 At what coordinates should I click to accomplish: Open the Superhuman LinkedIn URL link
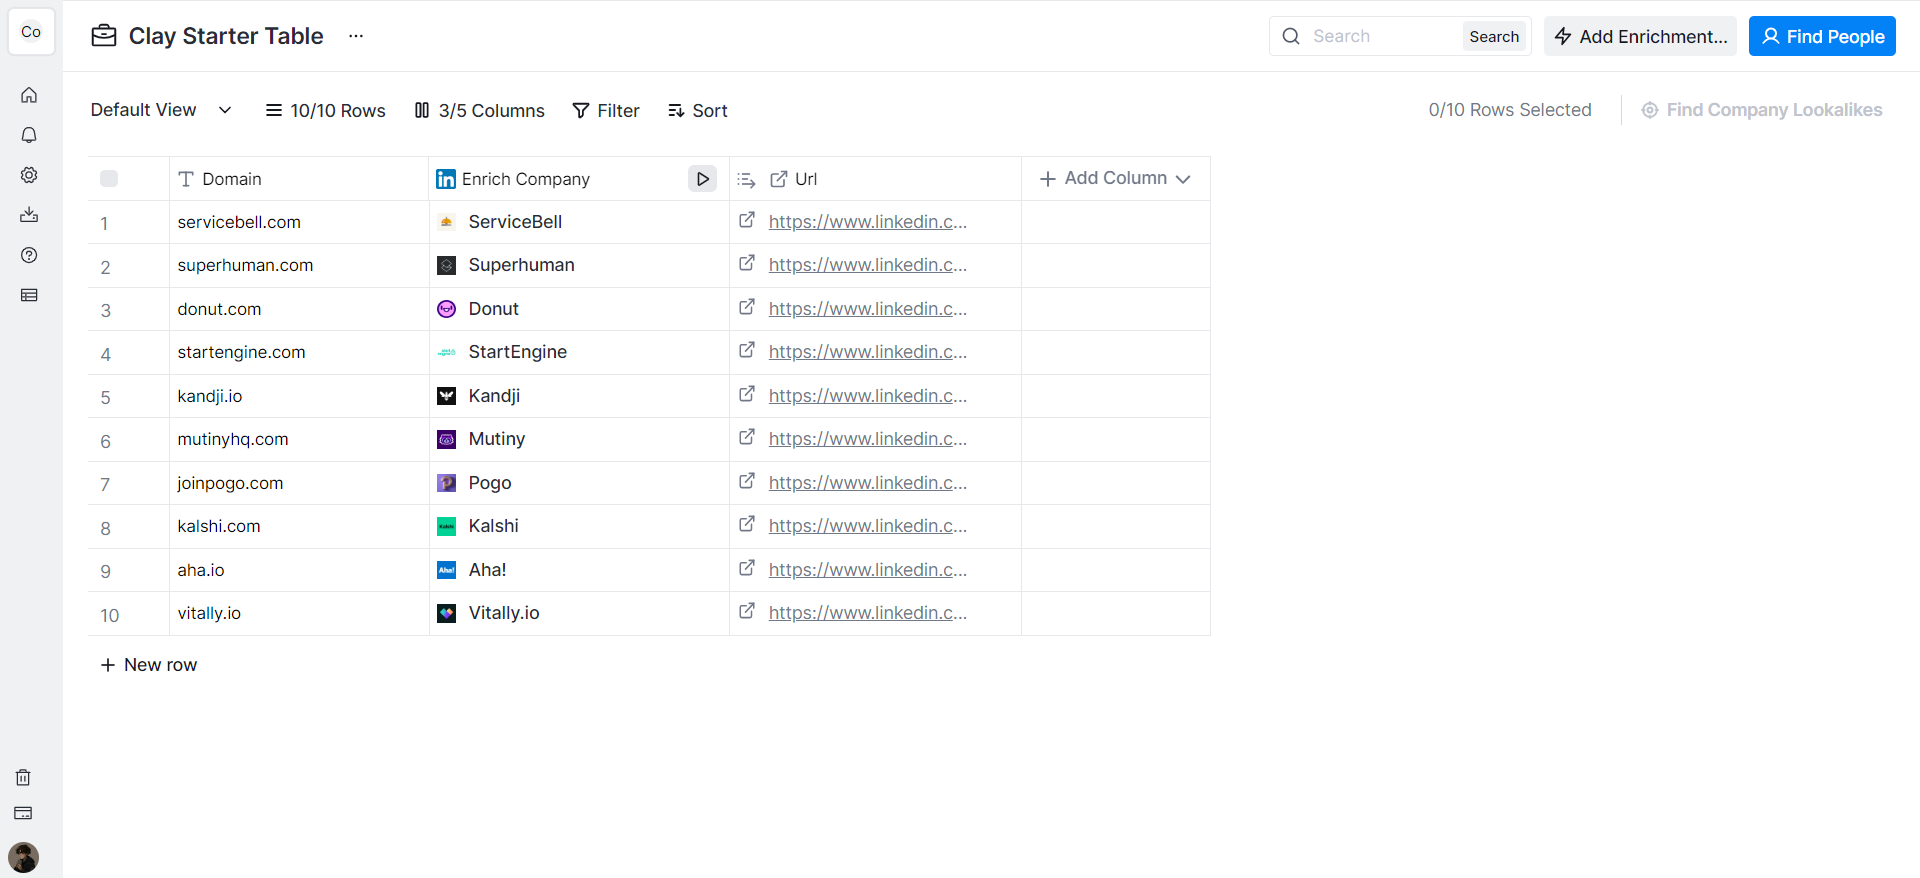point(867,265)
